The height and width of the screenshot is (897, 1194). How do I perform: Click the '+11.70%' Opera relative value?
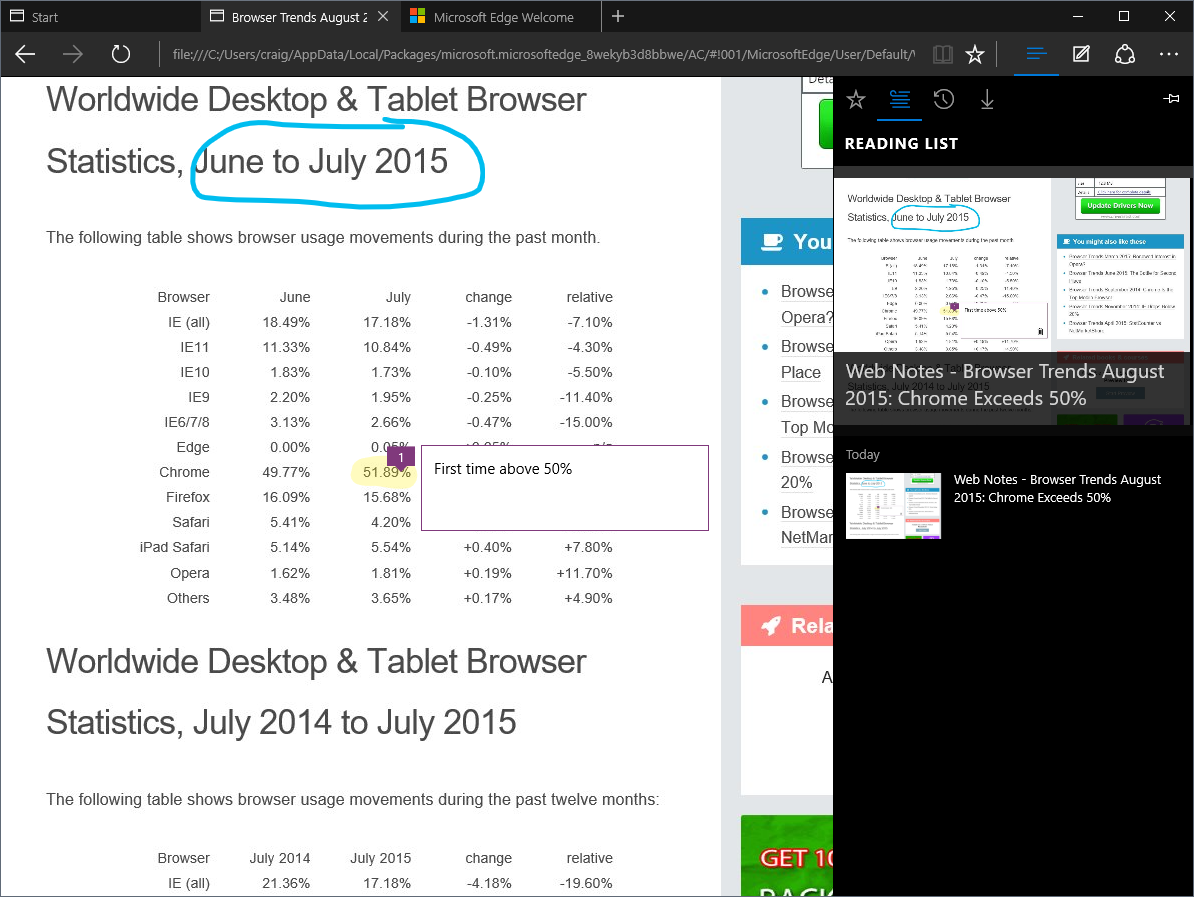[584, 573]
